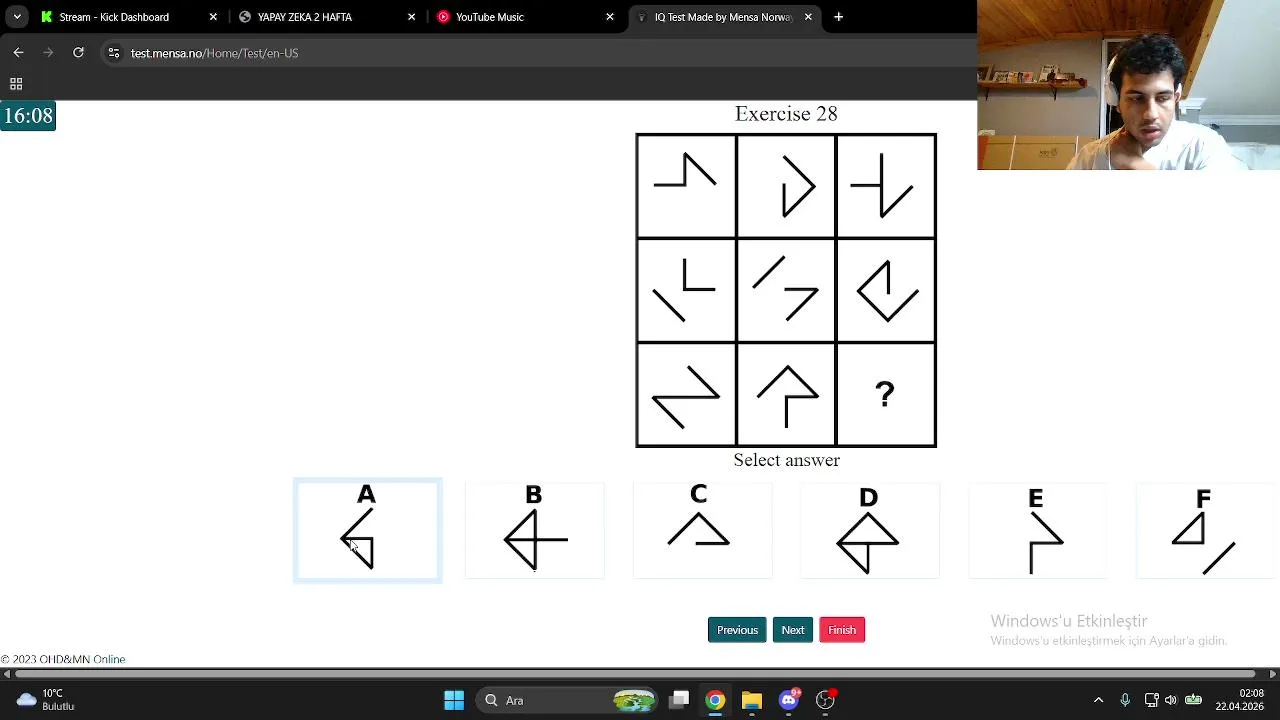This screenshot has width=1280, height=720.
Task: Open Google Chrome from the taskbar
Action: 715,700
